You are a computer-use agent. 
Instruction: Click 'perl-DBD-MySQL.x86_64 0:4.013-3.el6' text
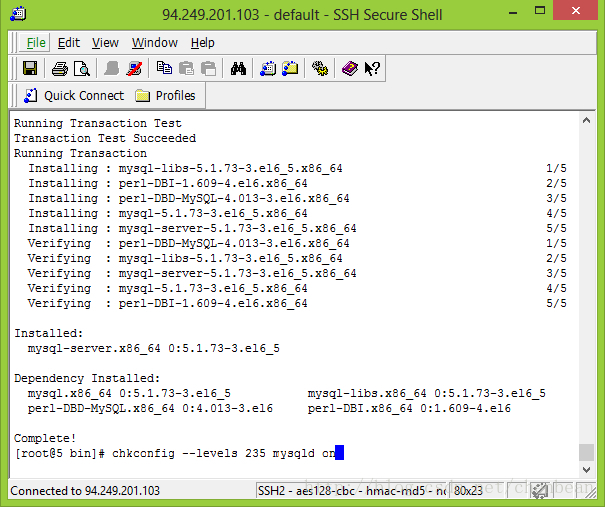point(150,408)
